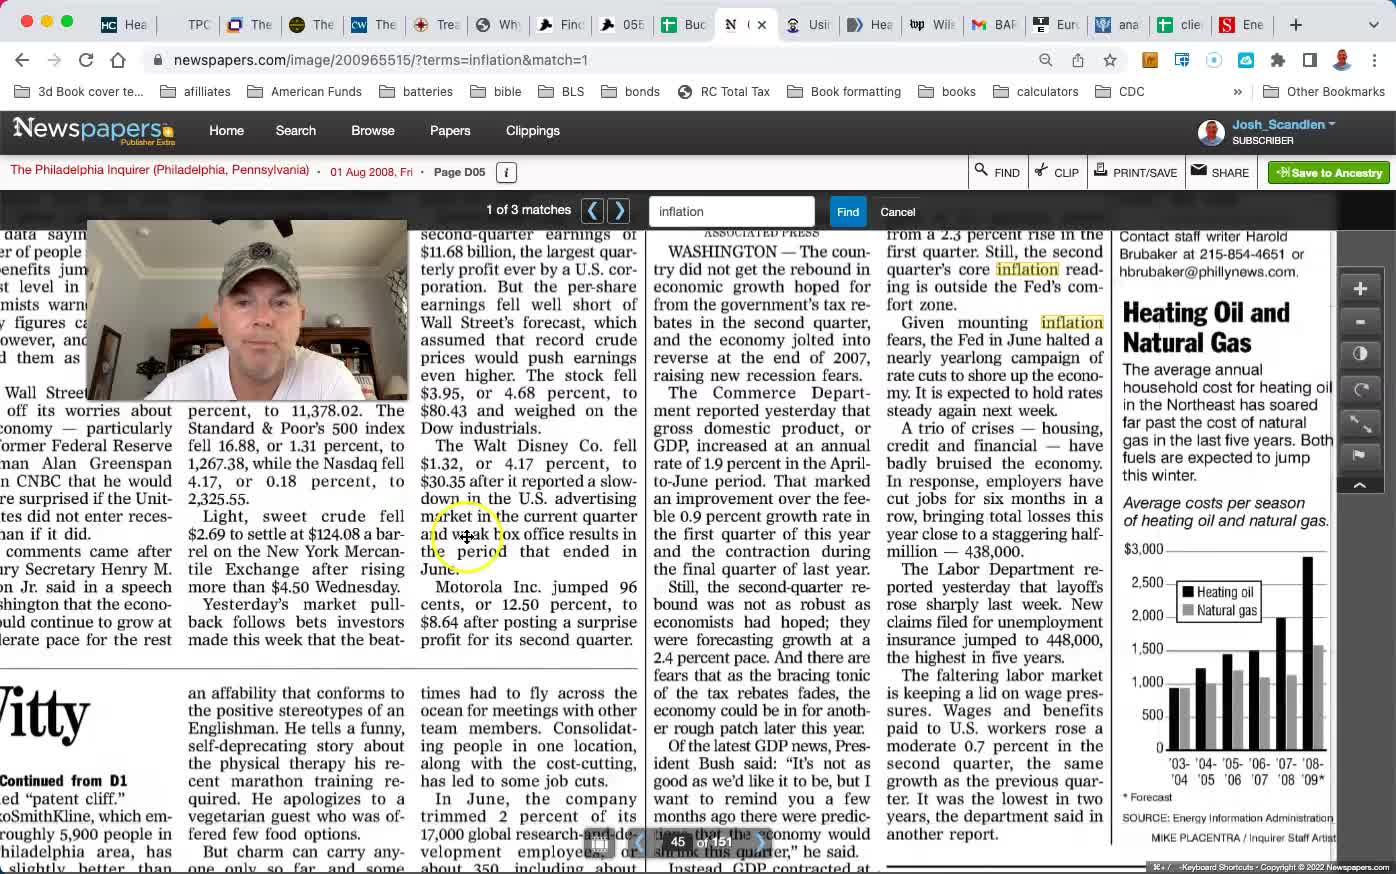Open the Other Bookmarks folder
Image resolution: width=1396 pixels, height=874 pixels.
[1324, 92]
